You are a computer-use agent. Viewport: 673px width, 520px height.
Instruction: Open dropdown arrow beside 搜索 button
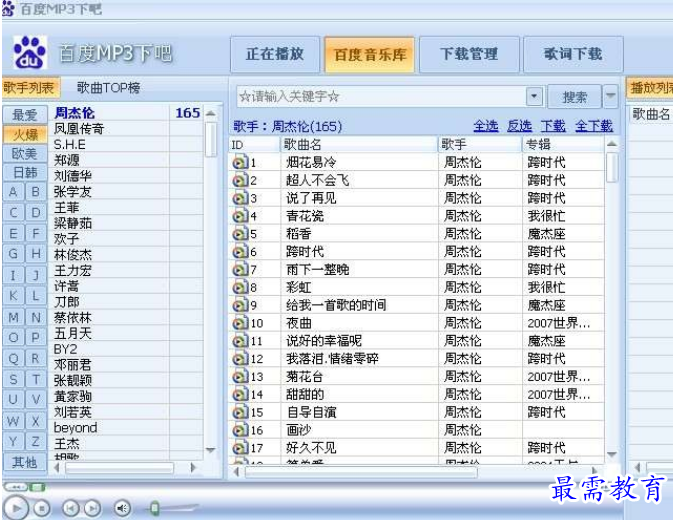(x=610, y=96)
